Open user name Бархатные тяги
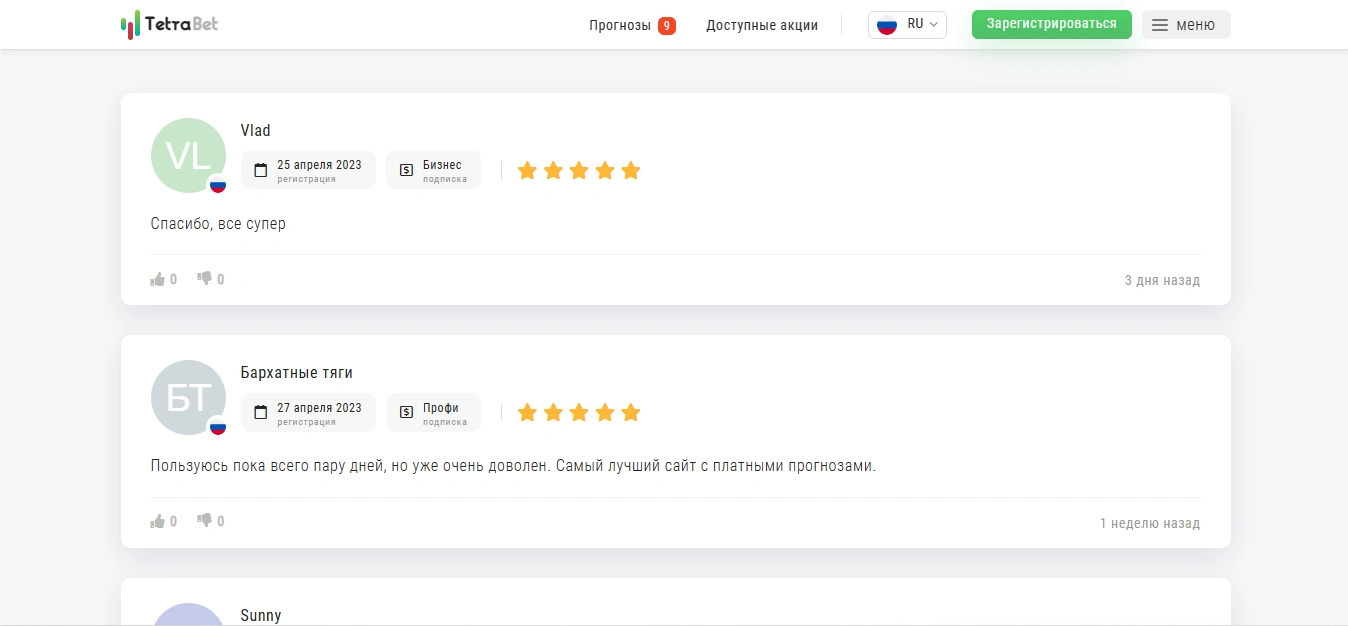Viewport: 1348px width, 626px height. pos(297,373)
